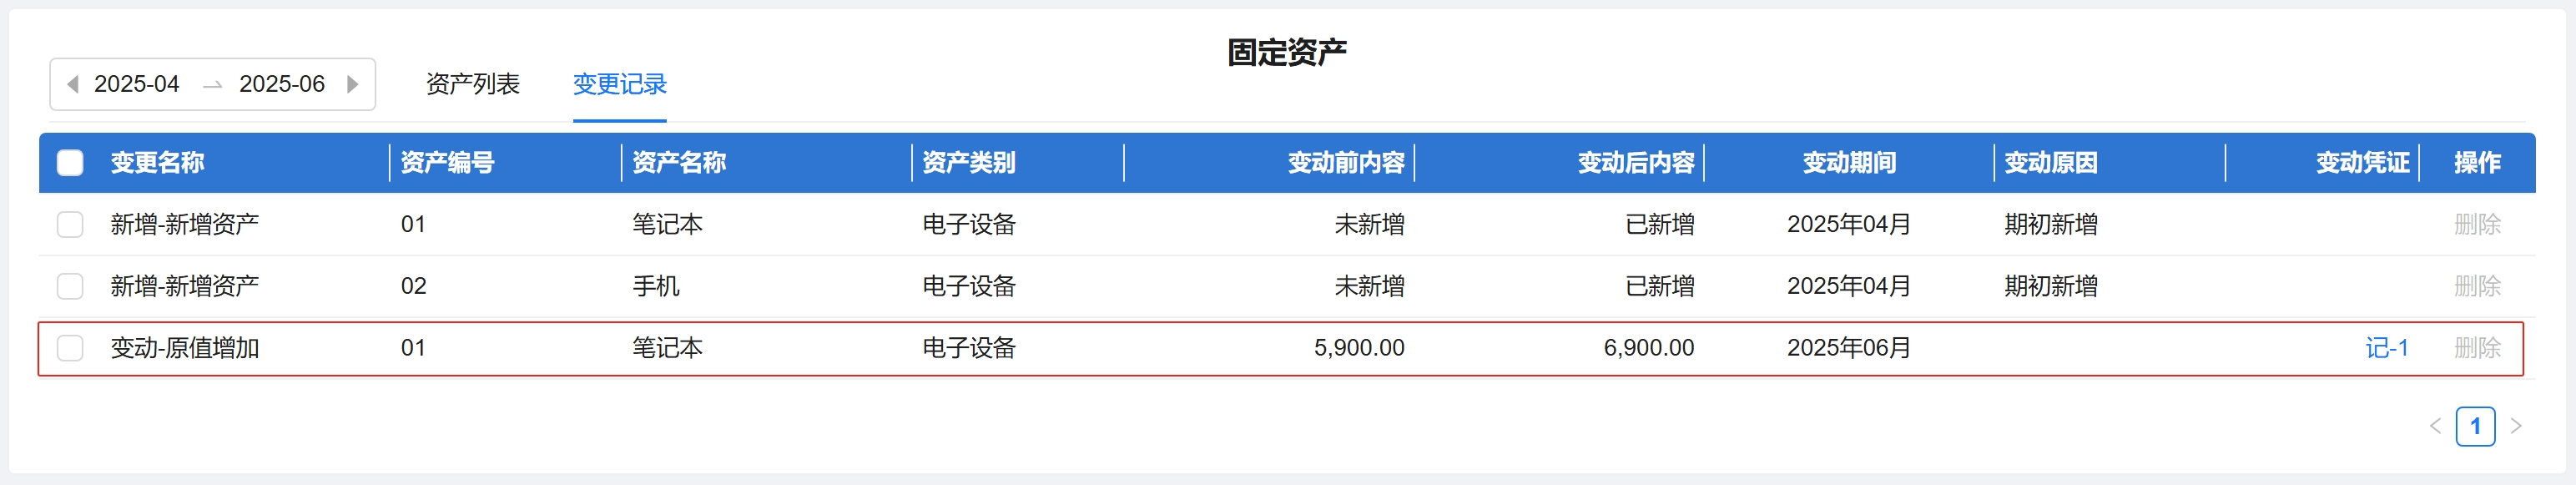Select the 变动-原值增加 row checkbox
This screenshot has height=485, width=2576.
(x=70, y=348)
